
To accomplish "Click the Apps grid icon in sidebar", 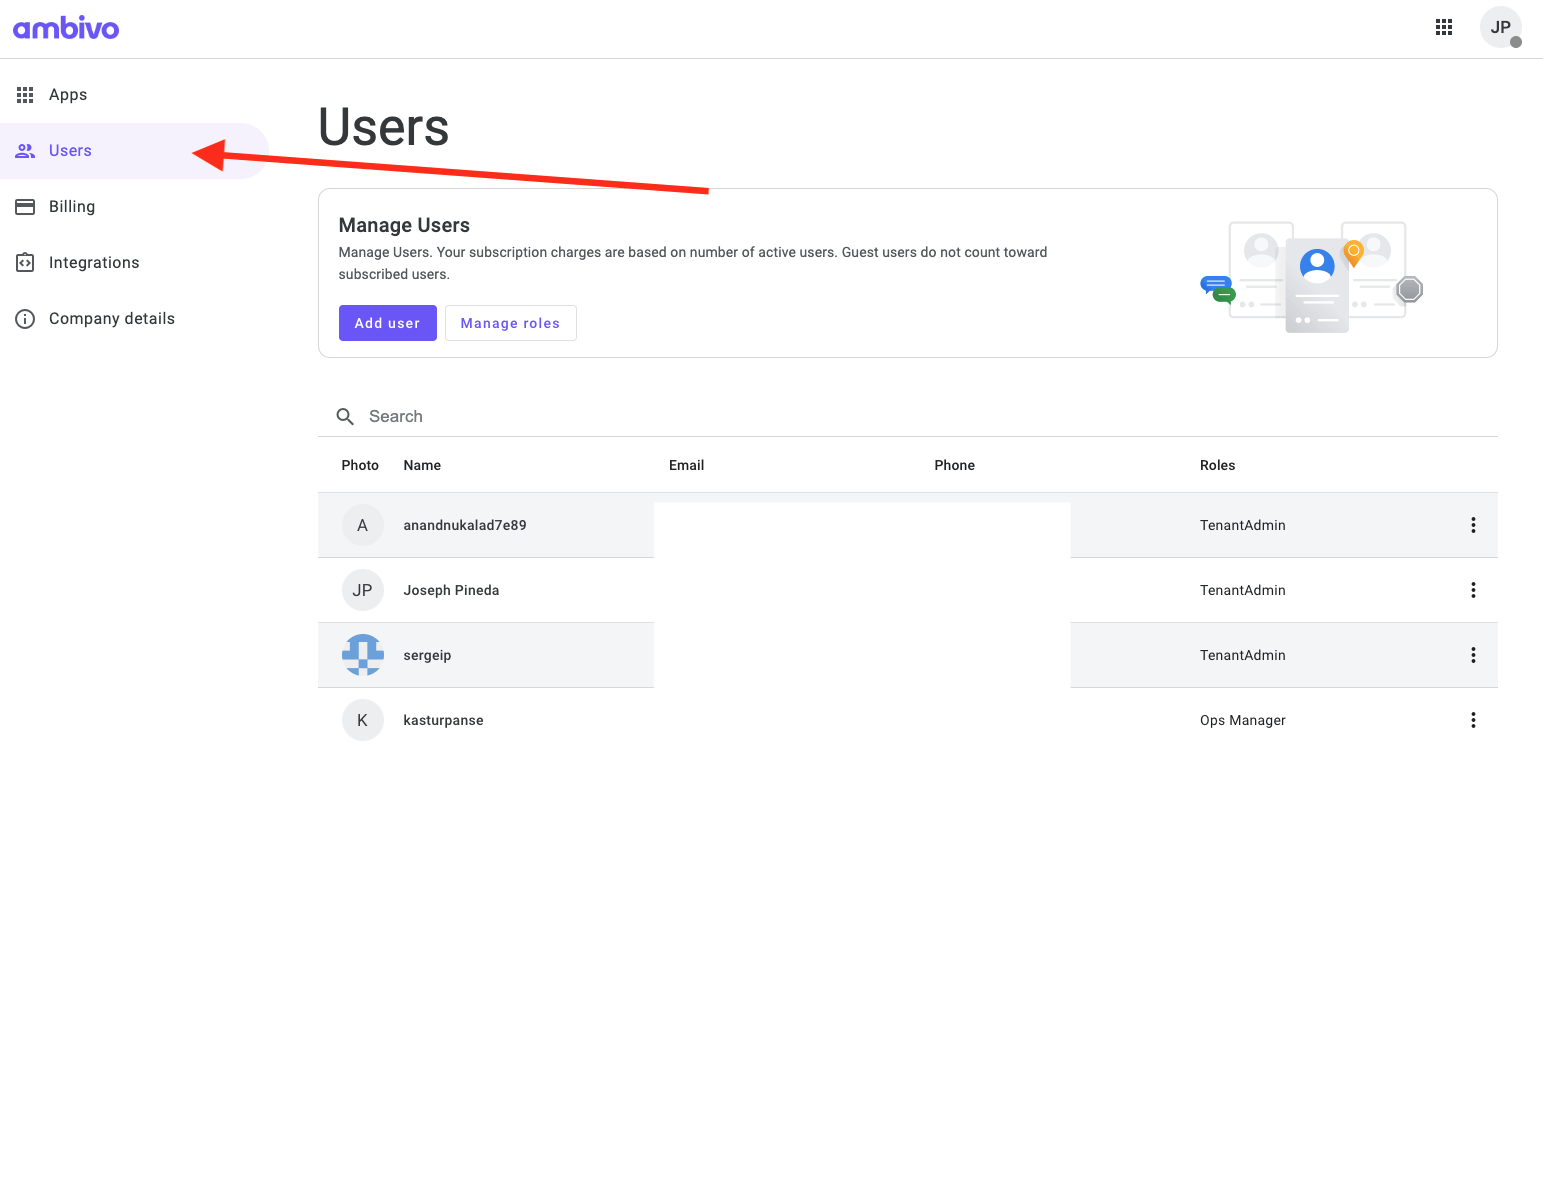I will pos(25,95).
